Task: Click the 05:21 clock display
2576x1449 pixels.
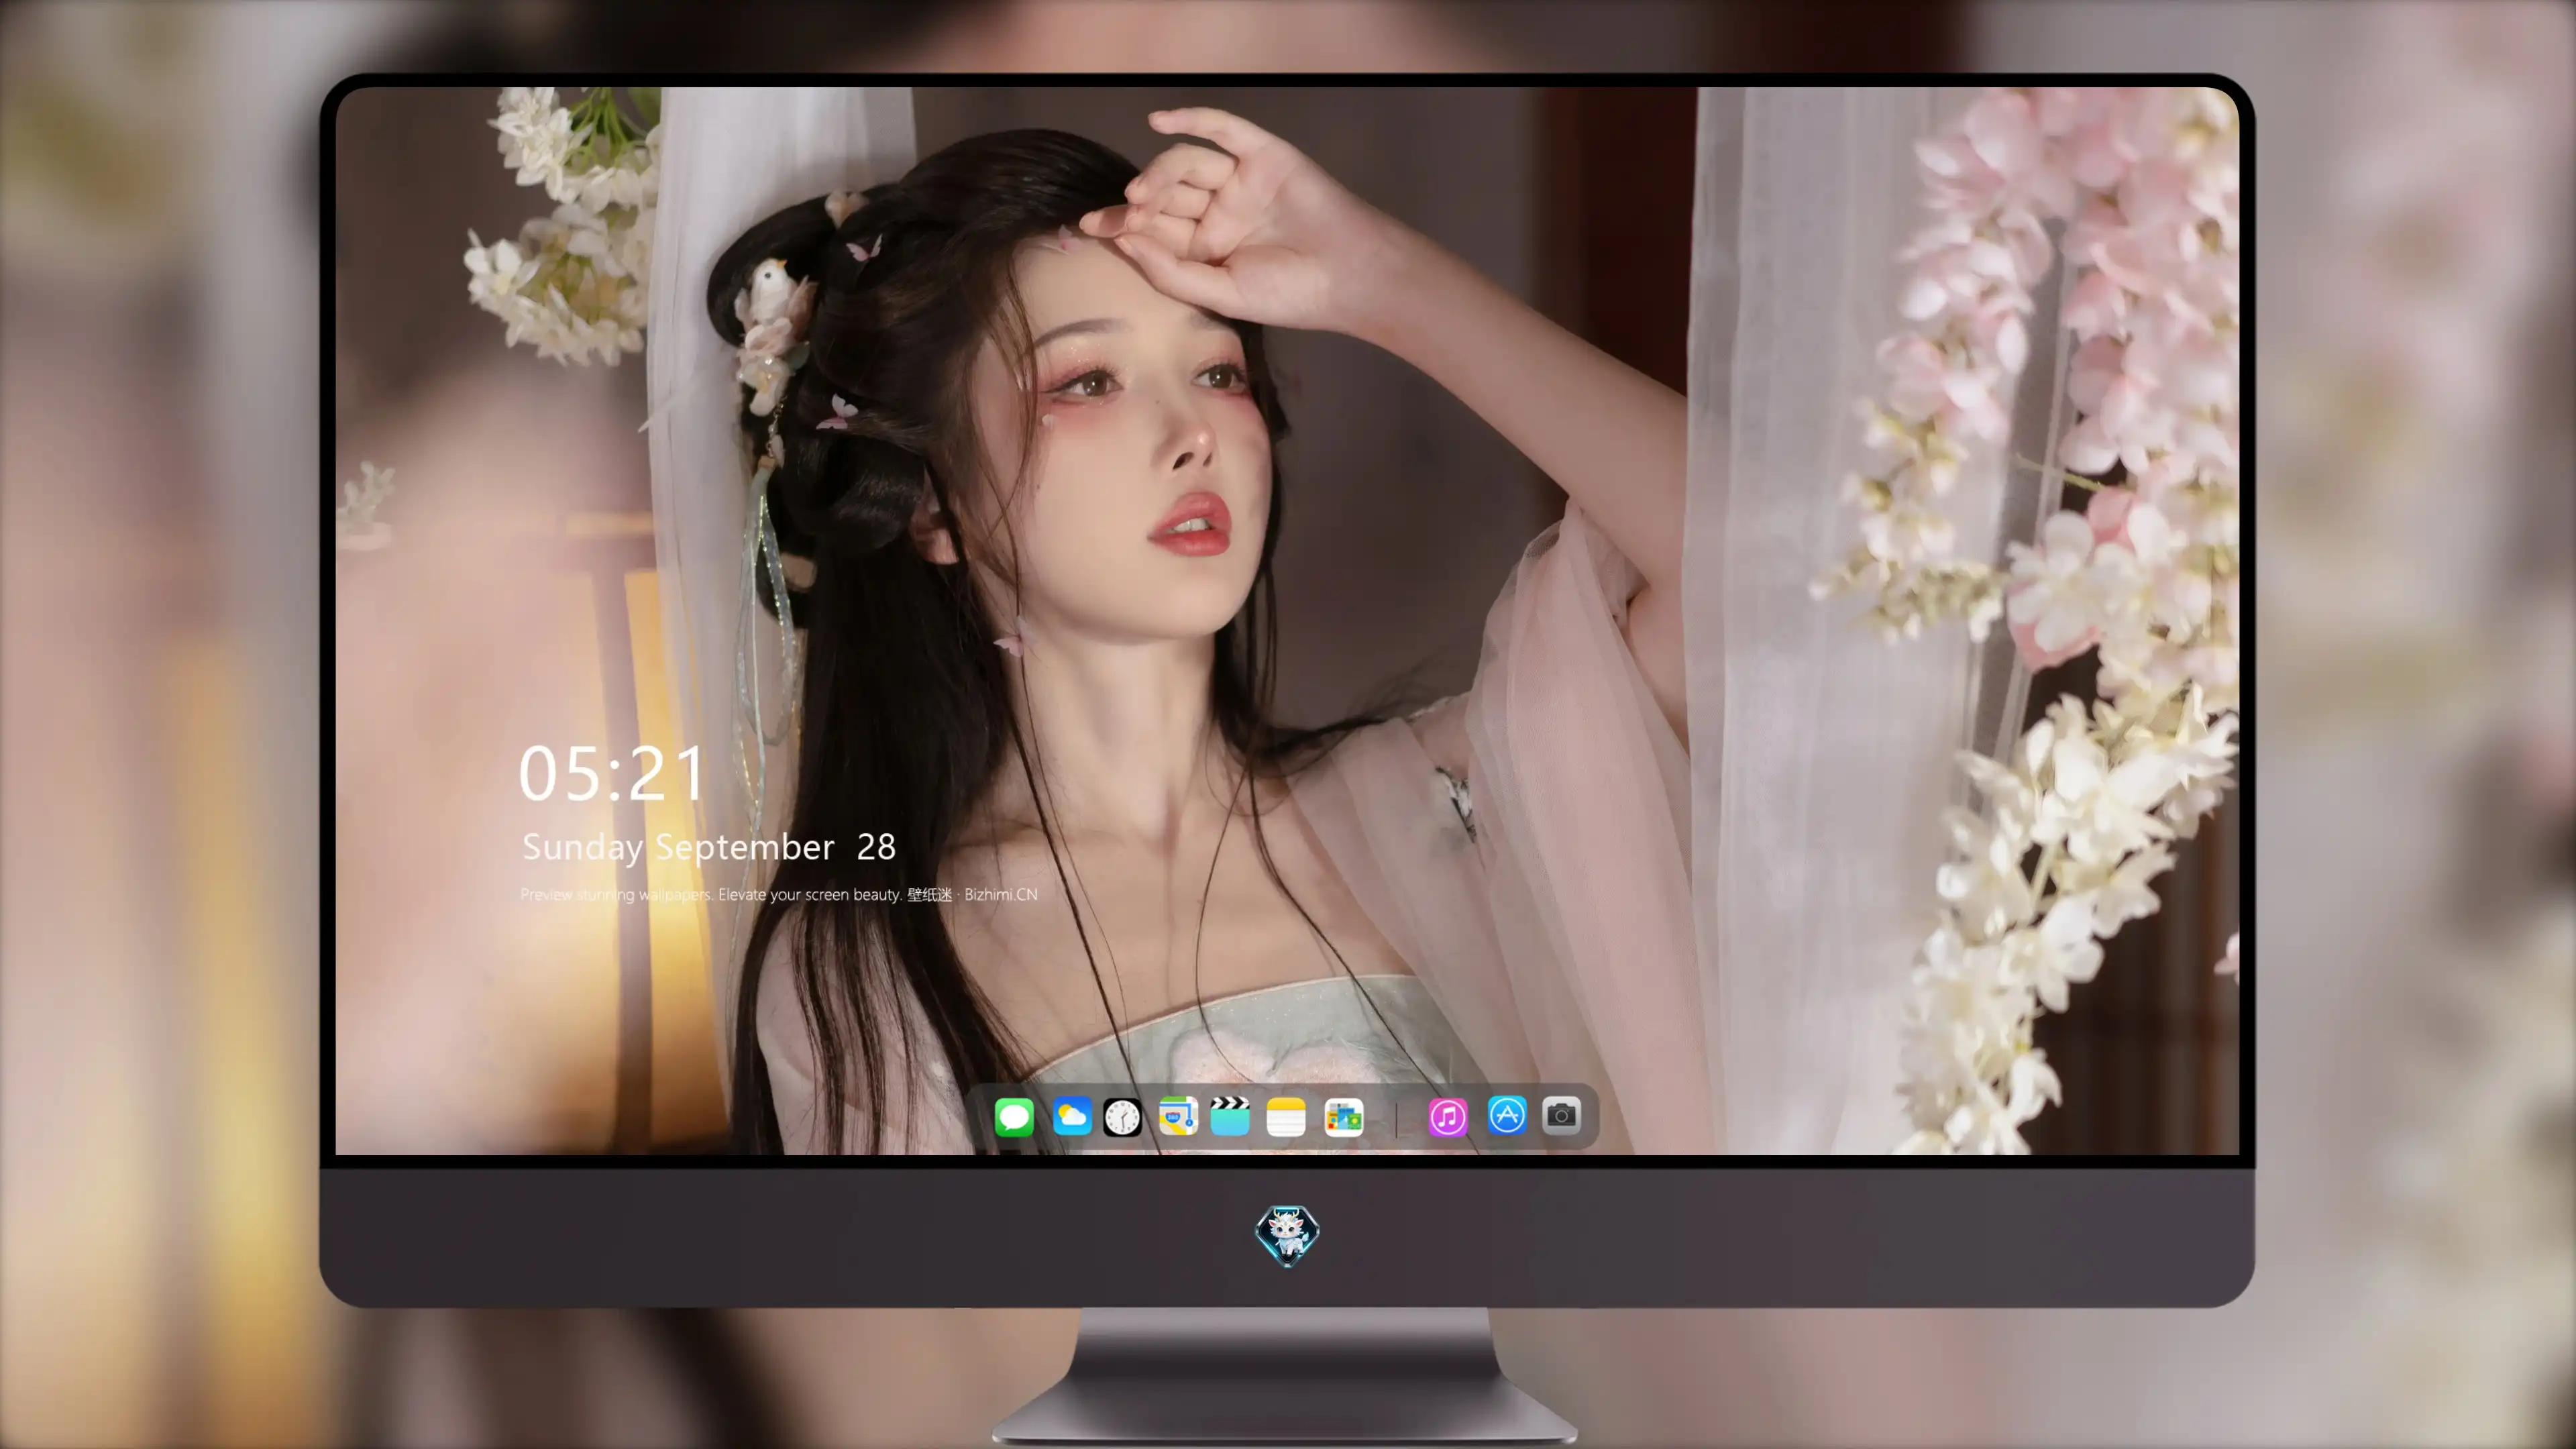Action: (612, 774)
